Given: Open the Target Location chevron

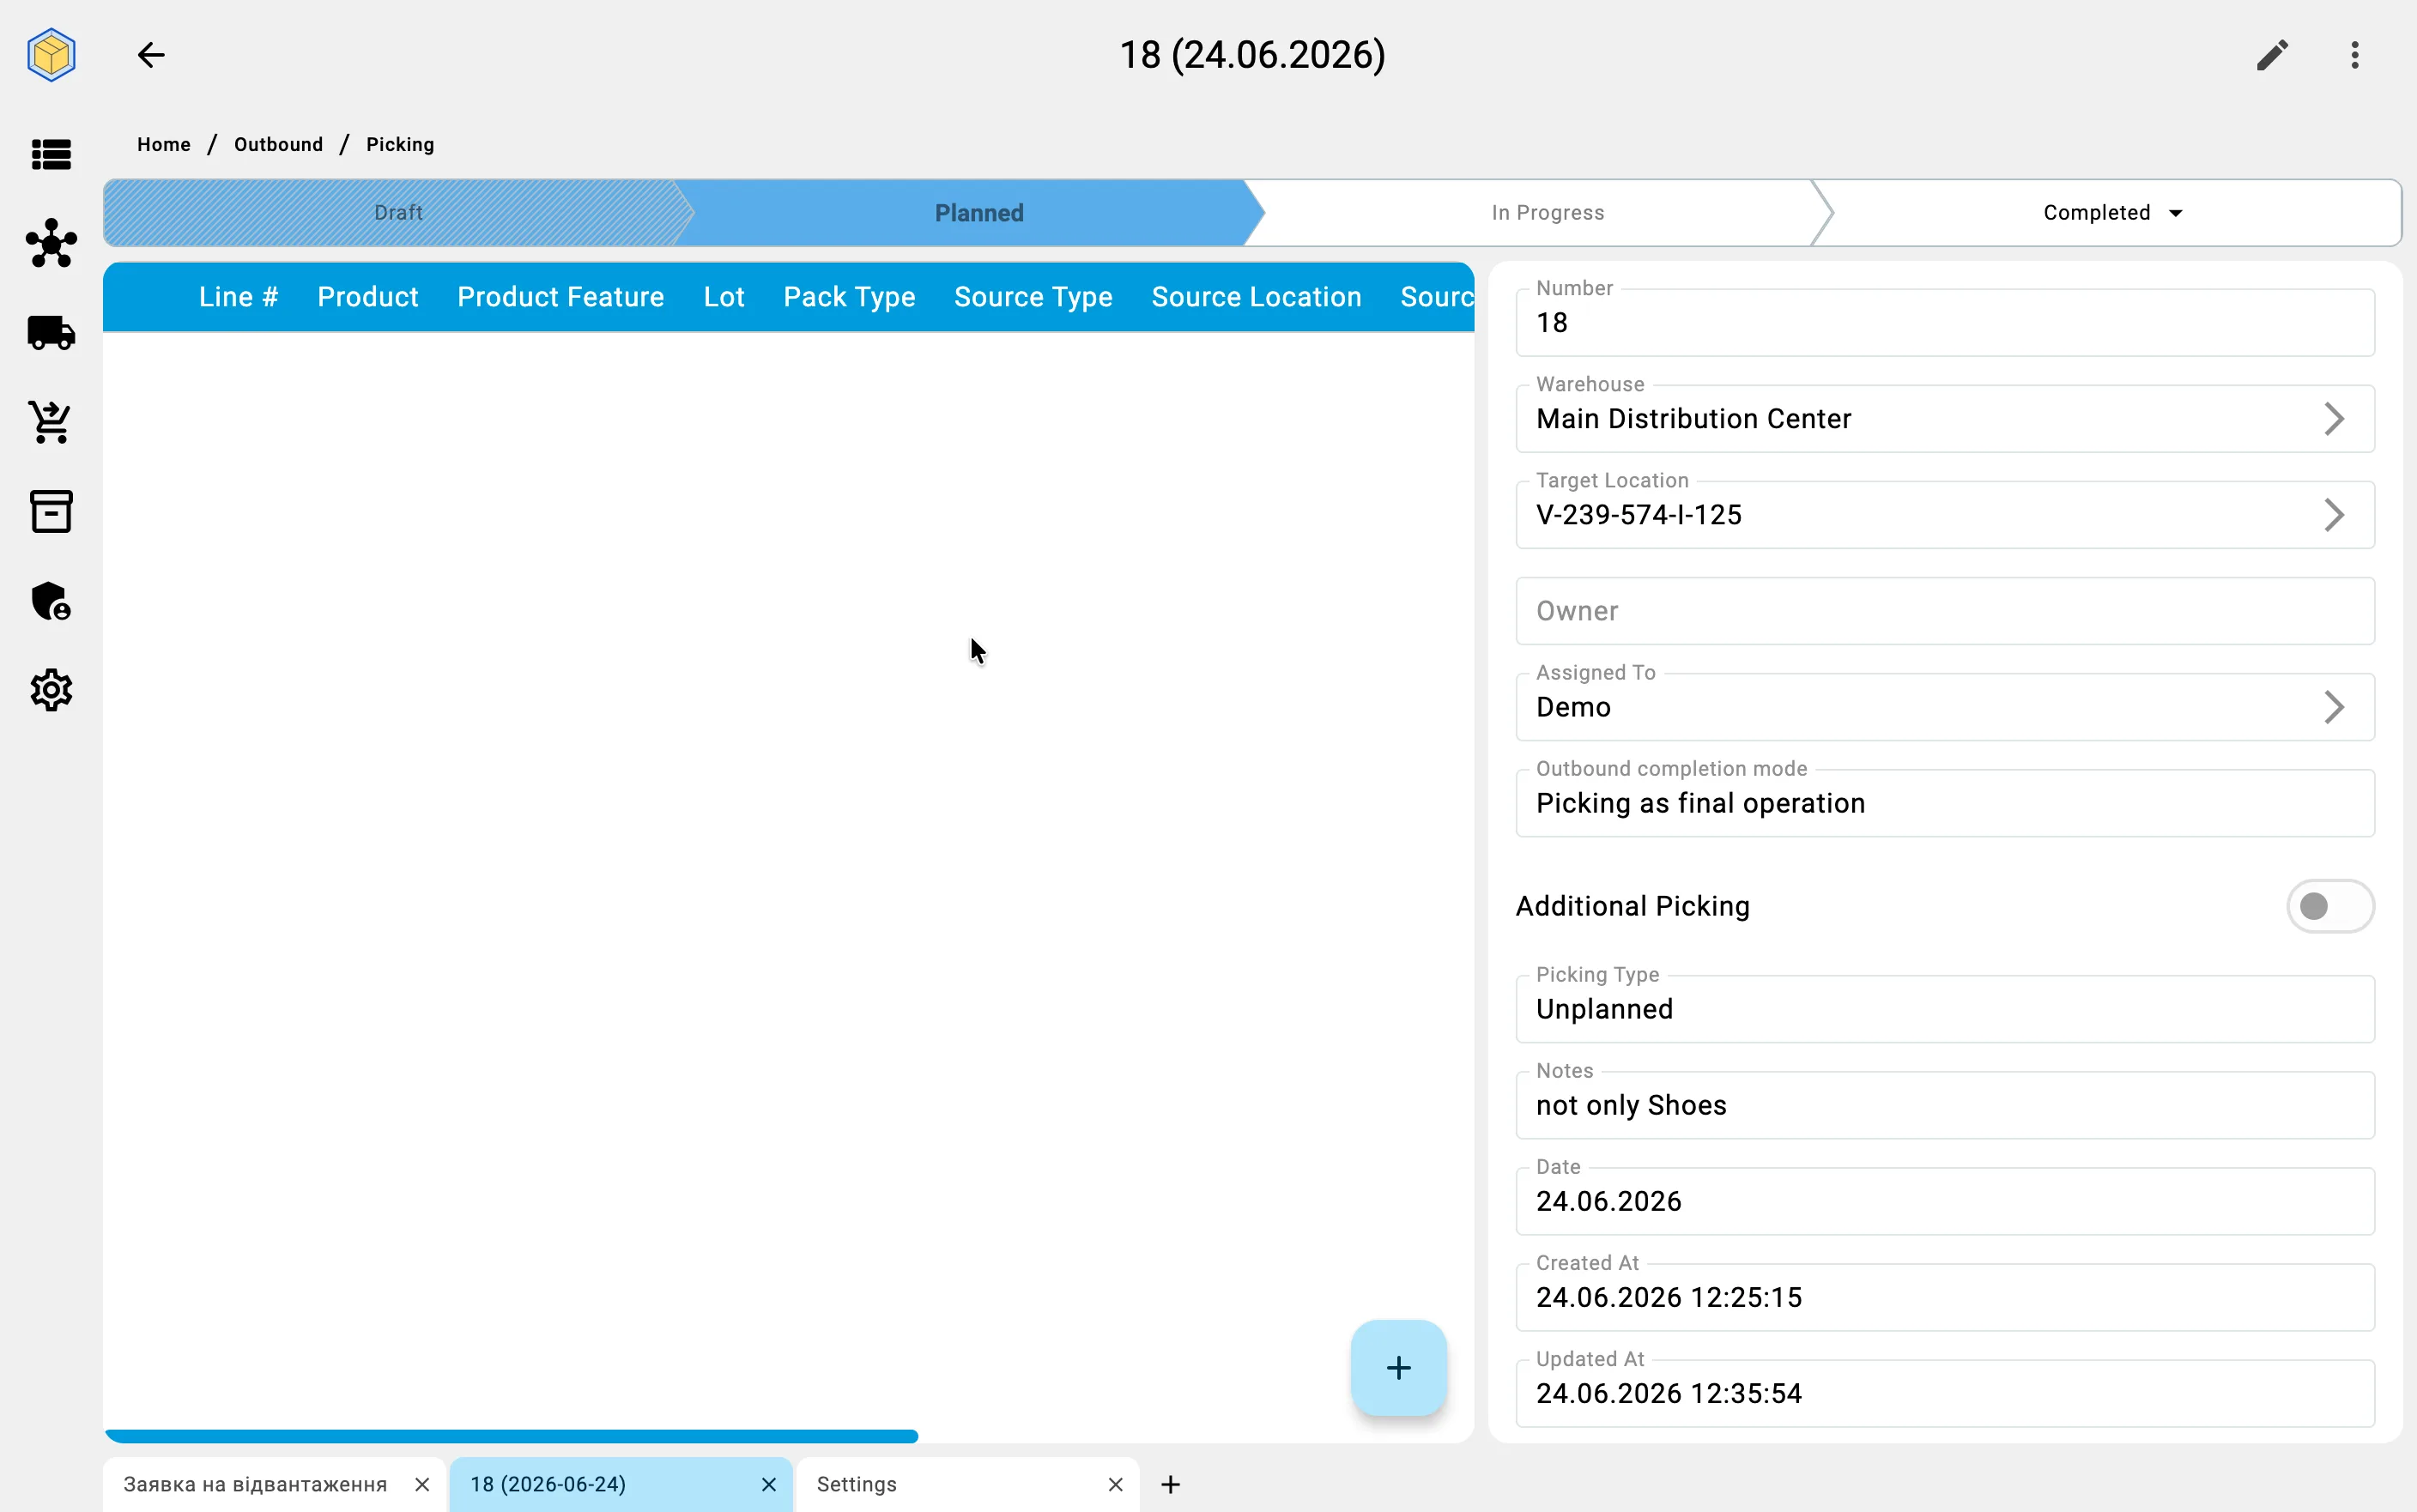Looking at the screenshot, I should pos(2333,515).
